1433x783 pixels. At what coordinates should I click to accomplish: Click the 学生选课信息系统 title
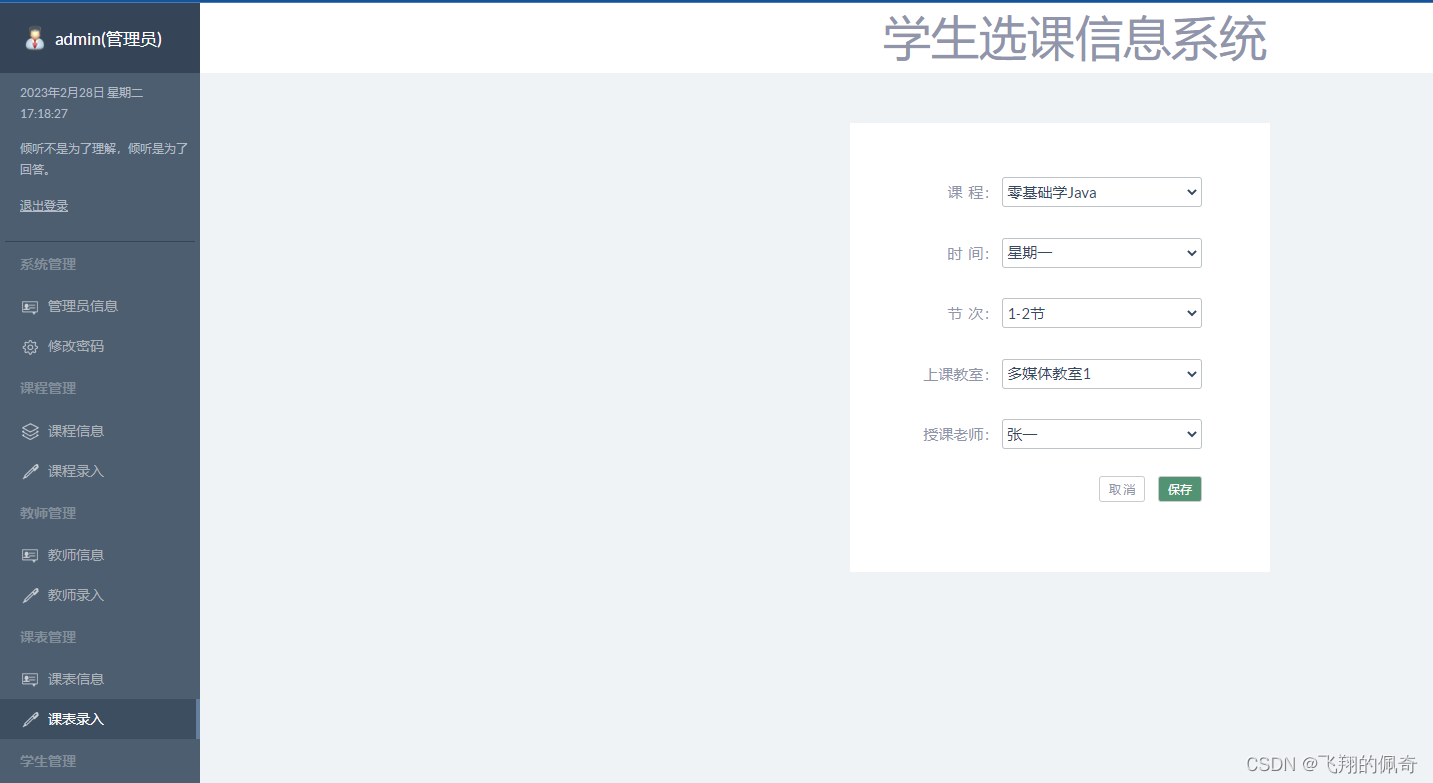click(x=1075, y=40)
